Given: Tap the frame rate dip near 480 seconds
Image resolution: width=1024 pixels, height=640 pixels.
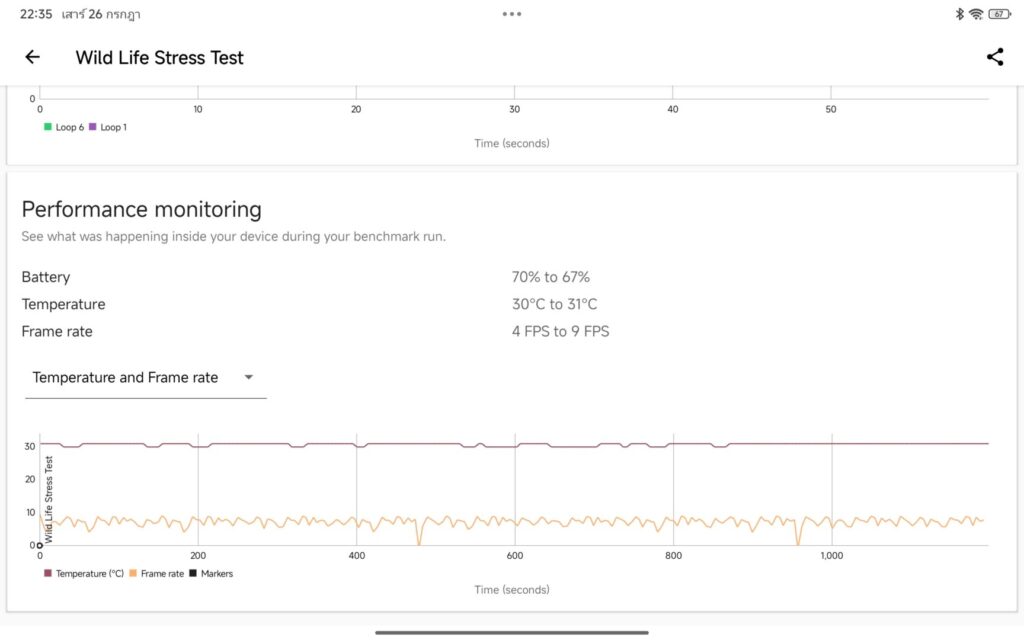Looking at the screenshot, I should (x=419, y=536).
